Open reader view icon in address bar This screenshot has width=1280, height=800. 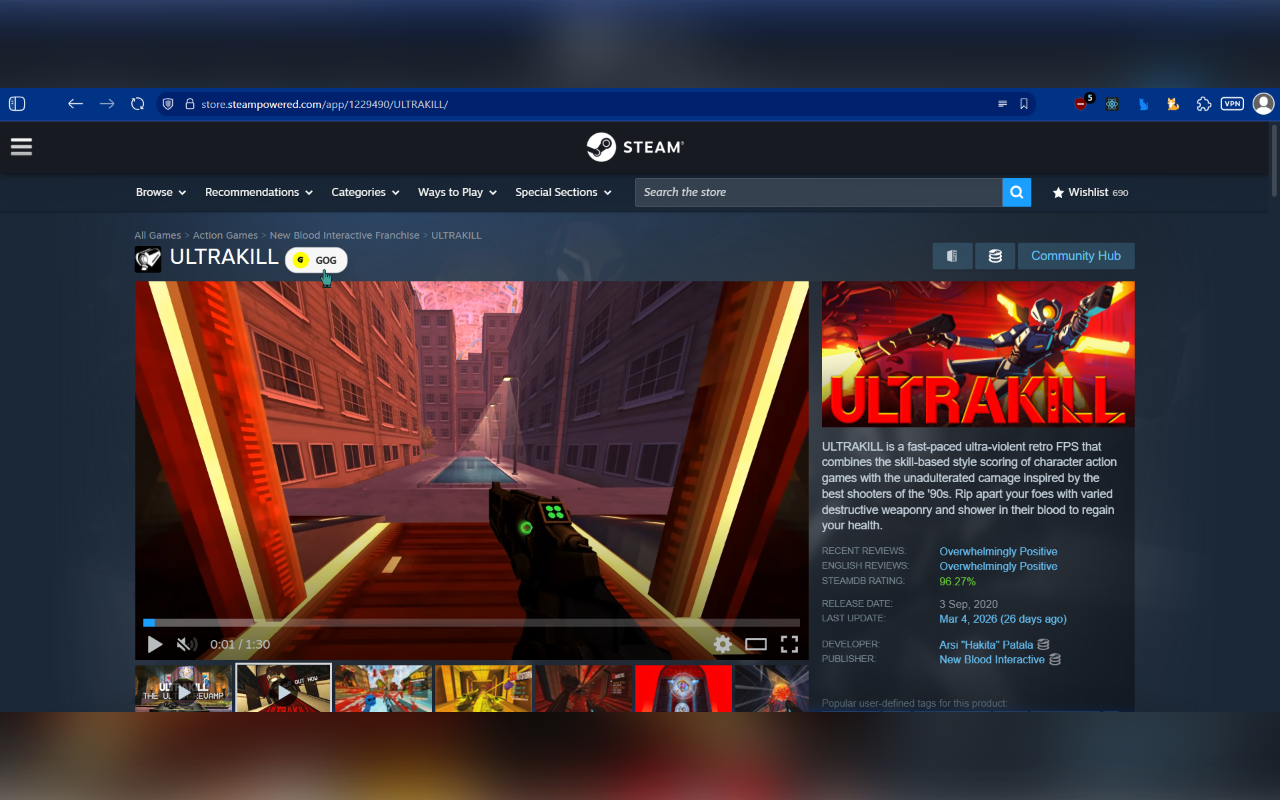[x=1002, y=104]
